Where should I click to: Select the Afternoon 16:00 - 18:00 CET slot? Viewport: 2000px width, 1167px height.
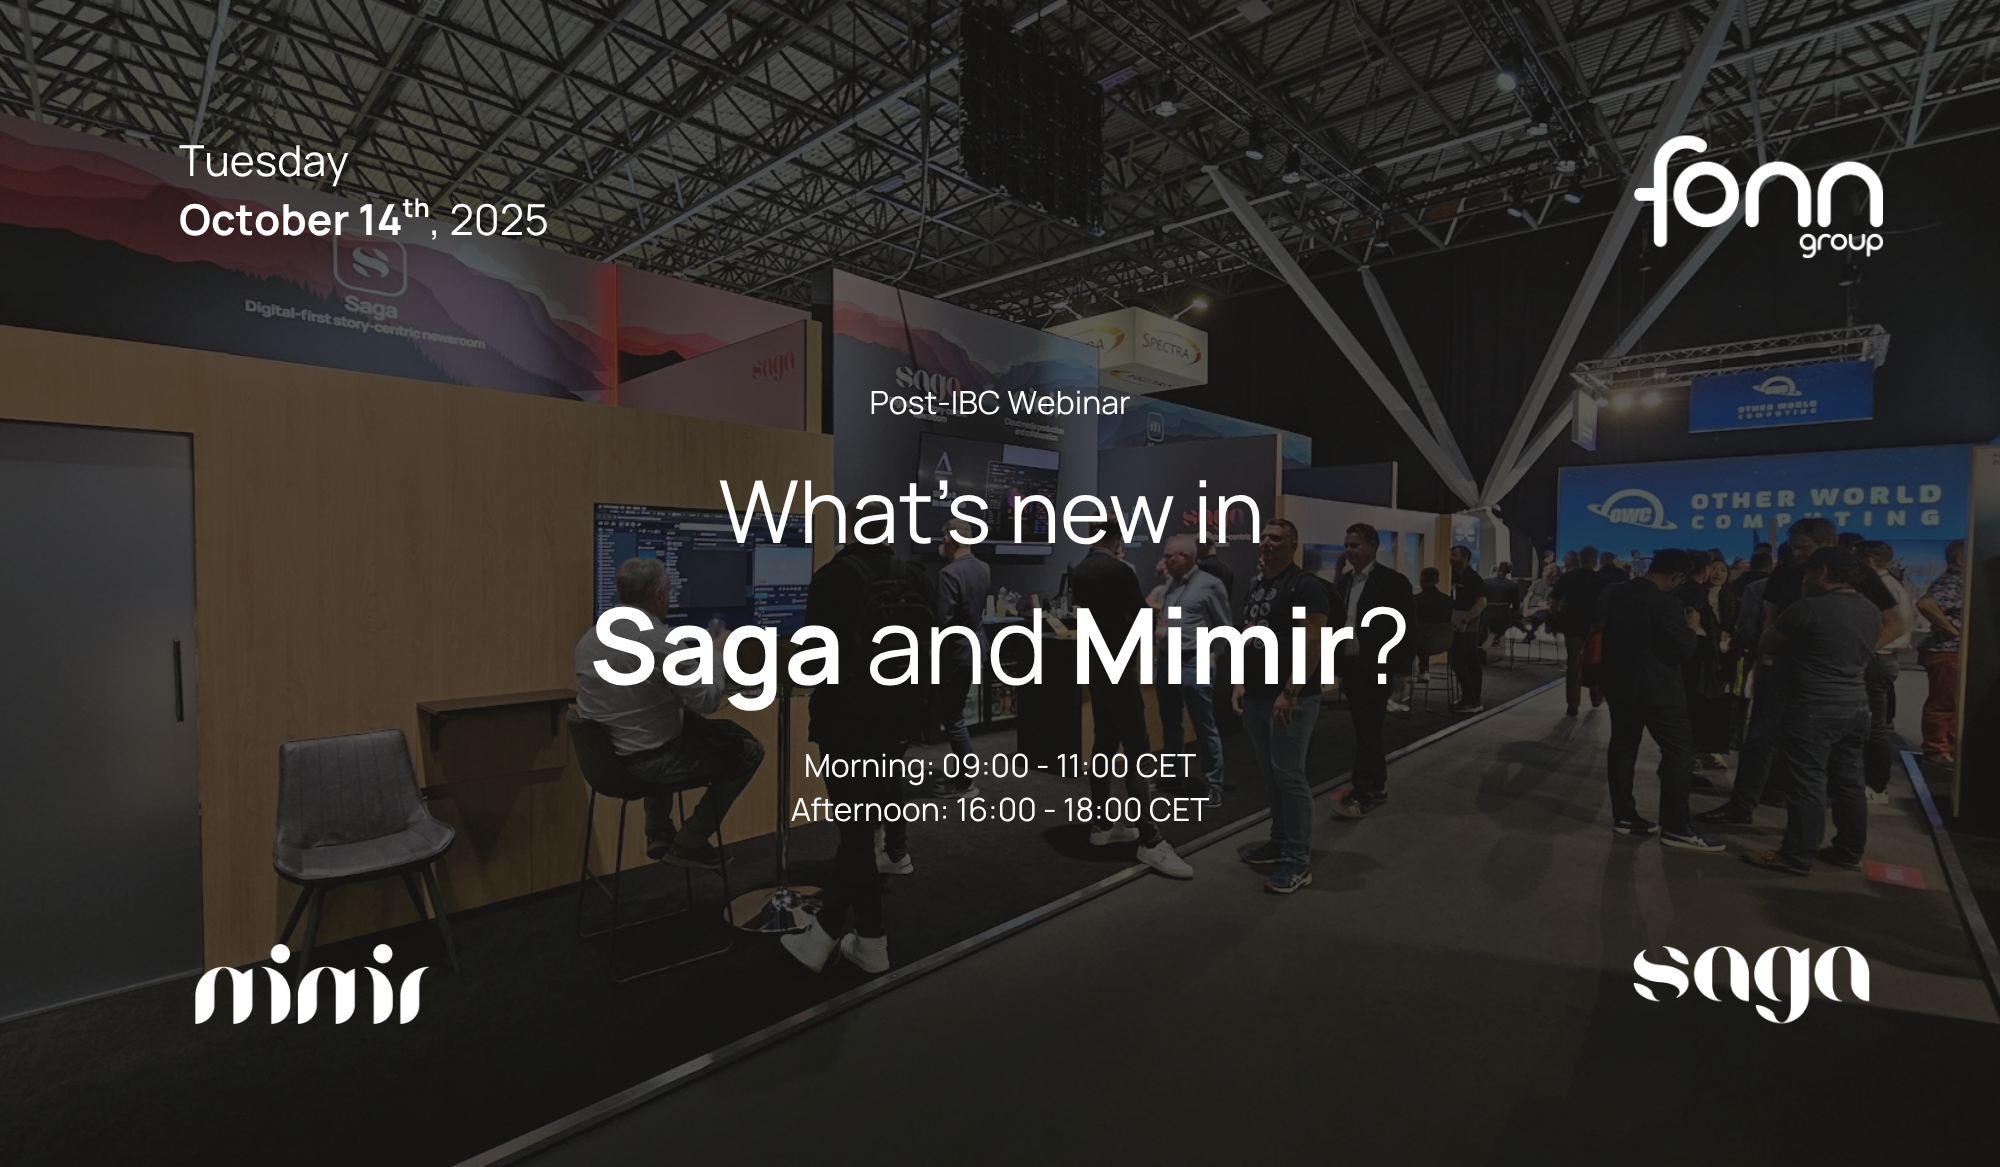[999, 809]
